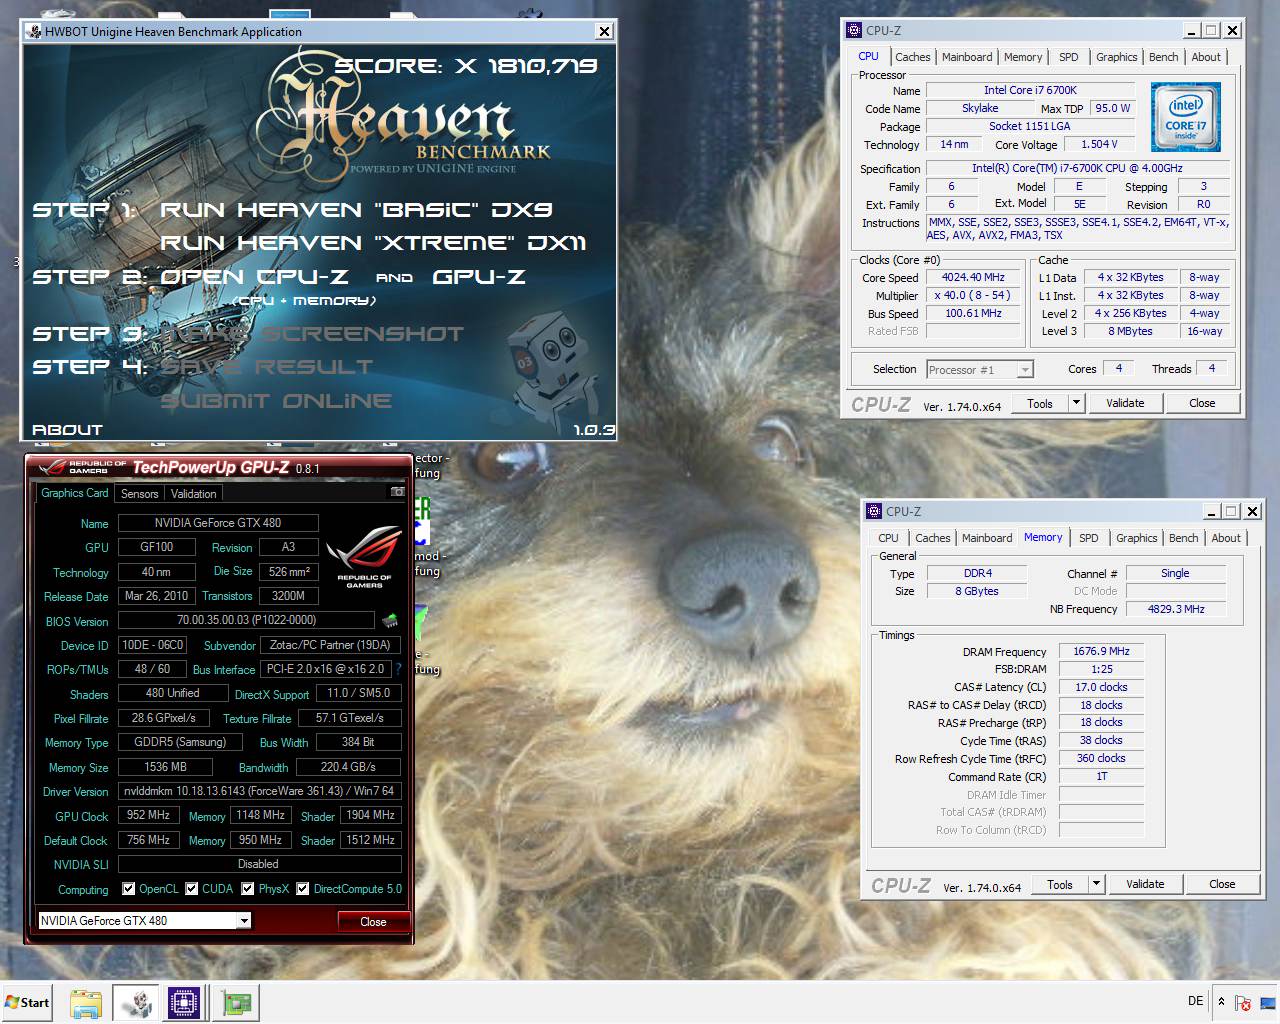The image size is (1280, 1024).
Task: Click Close button in top CPU-Z window
Action: pos(1202,403)
